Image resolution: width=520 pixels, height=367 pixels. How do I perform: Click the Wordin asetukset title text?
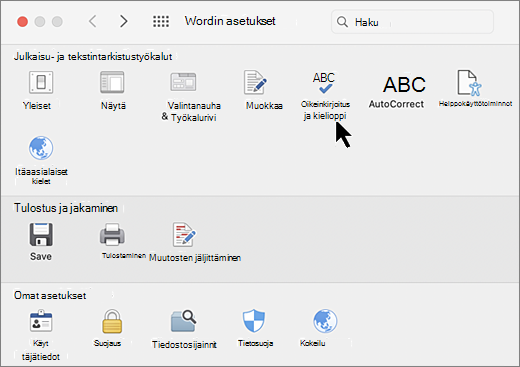[x=230, y=21]
